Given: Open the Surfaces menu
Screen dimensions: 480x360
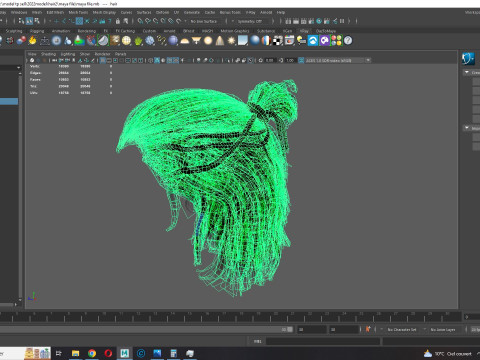Looking at the screenshot, I should tap(144, 12).
